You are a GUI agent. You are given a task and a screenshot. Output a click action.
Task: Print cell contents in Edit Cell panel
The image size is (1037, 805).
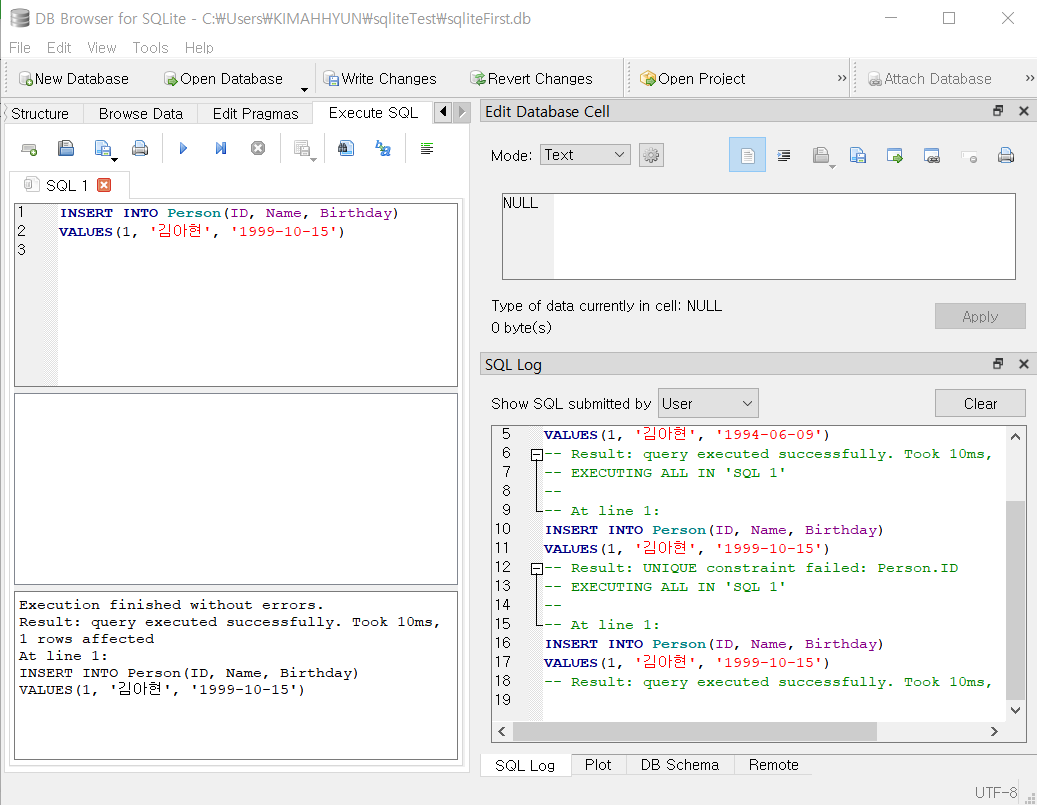[1006, 155]
